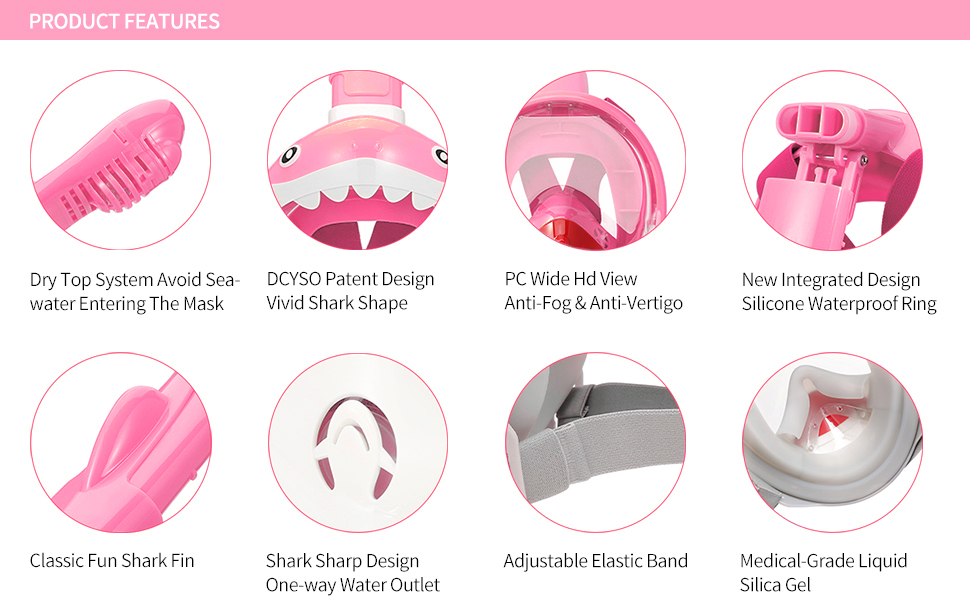Click the one-way water outlet shark image
This screenshot has width=970, height=600.
(x=358, y=442)
